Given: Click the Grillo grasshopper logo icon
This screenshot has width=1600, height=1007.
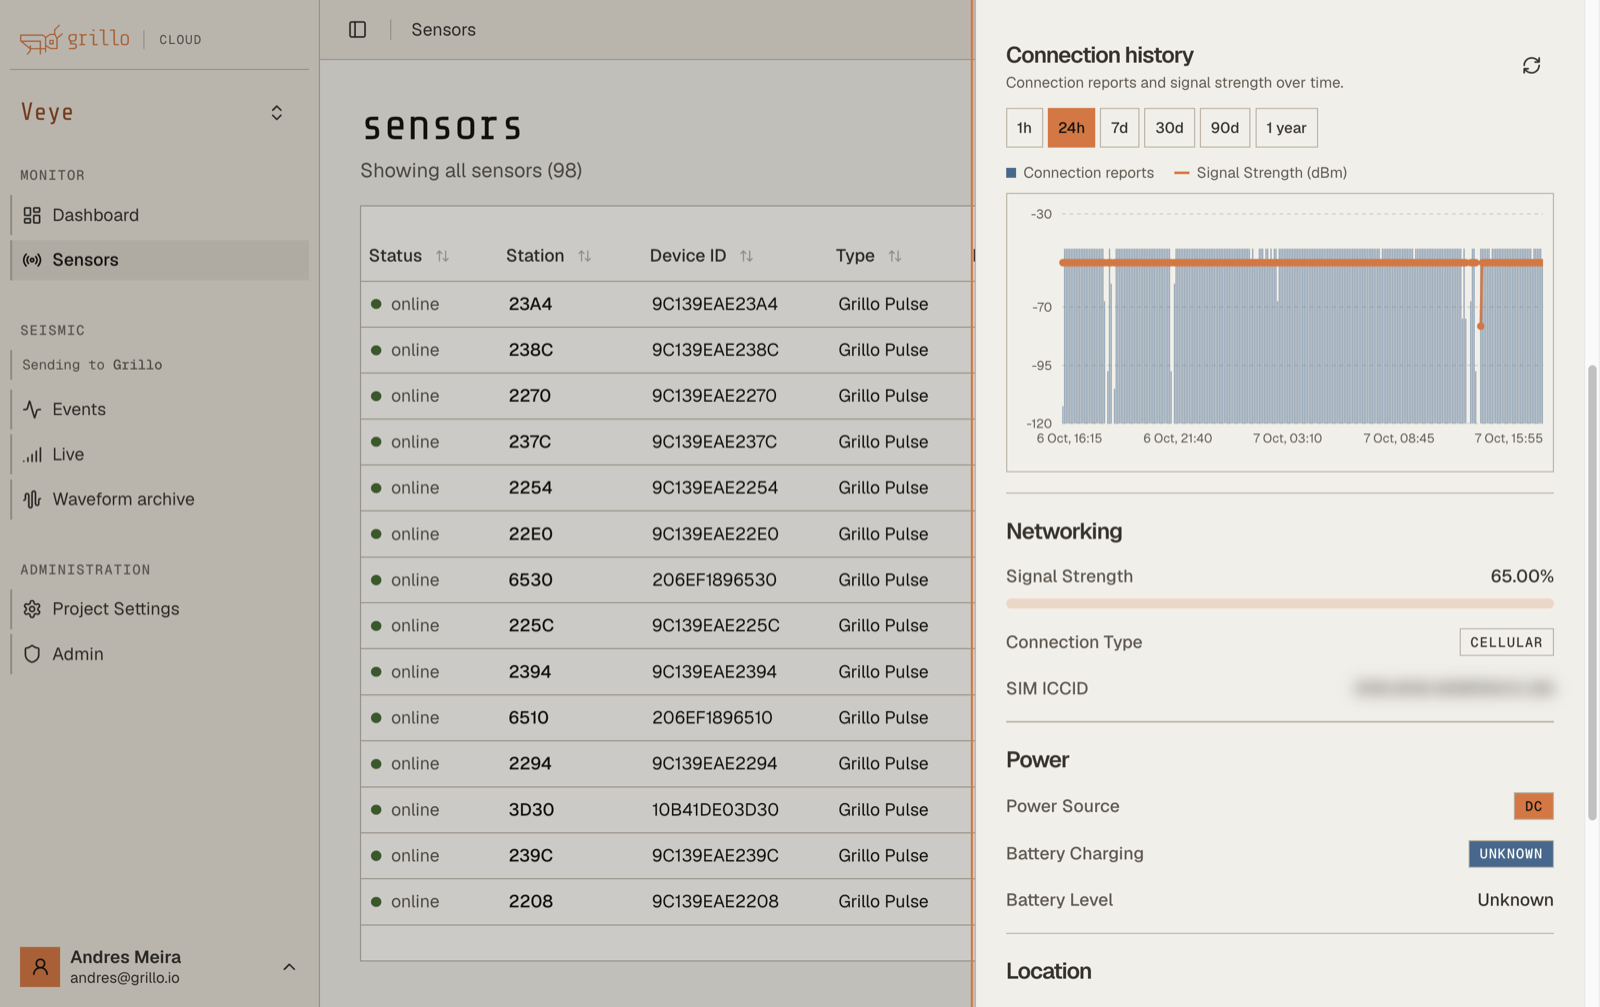Looking at the screenshot, I should point(41,39).
